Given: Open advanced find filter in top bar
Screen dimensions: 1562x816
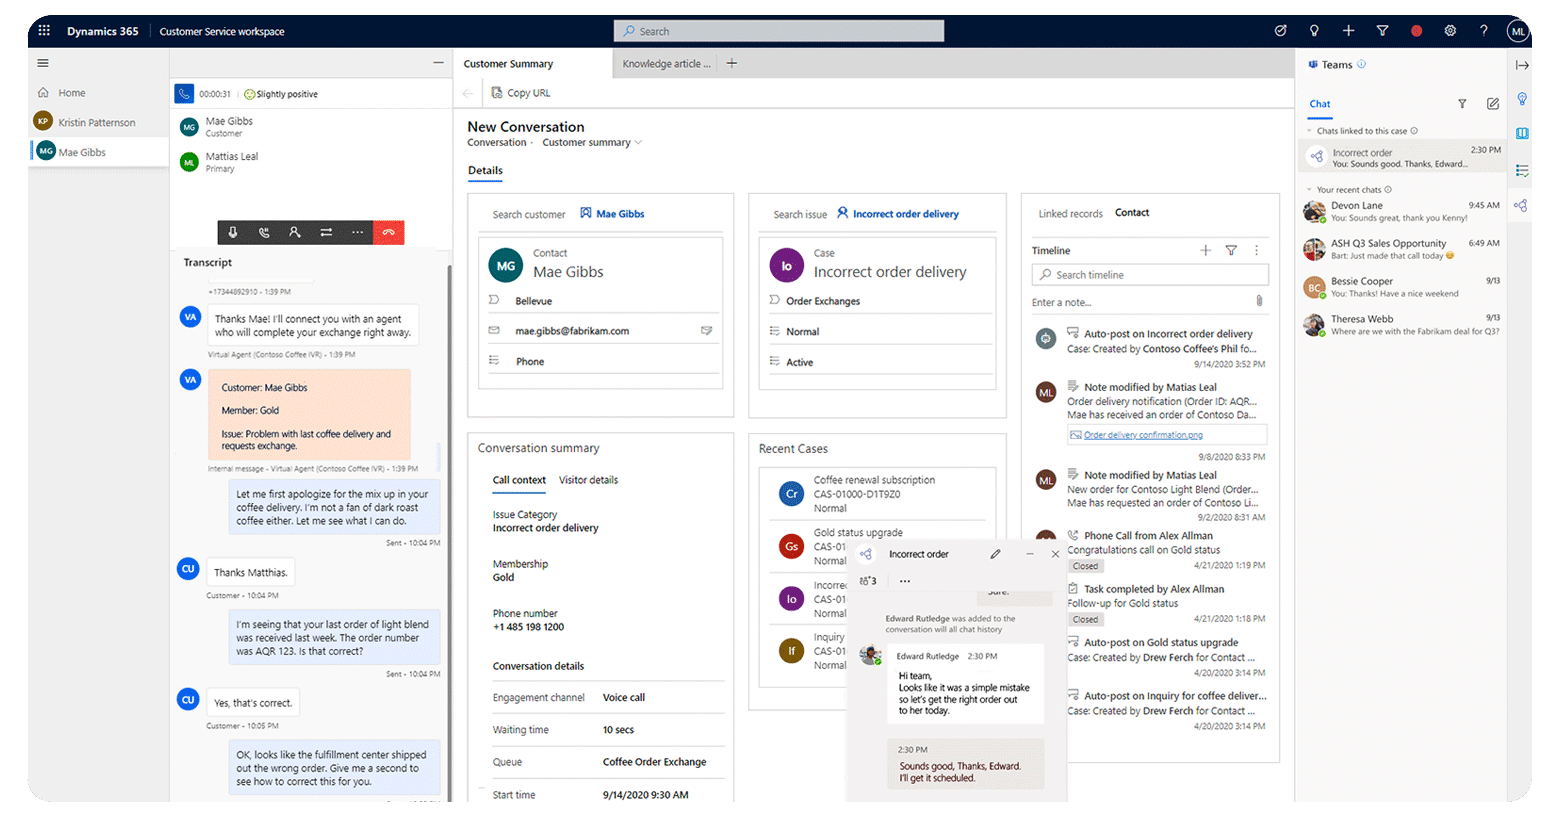Looking at the screenshot, I should 1382,31.
